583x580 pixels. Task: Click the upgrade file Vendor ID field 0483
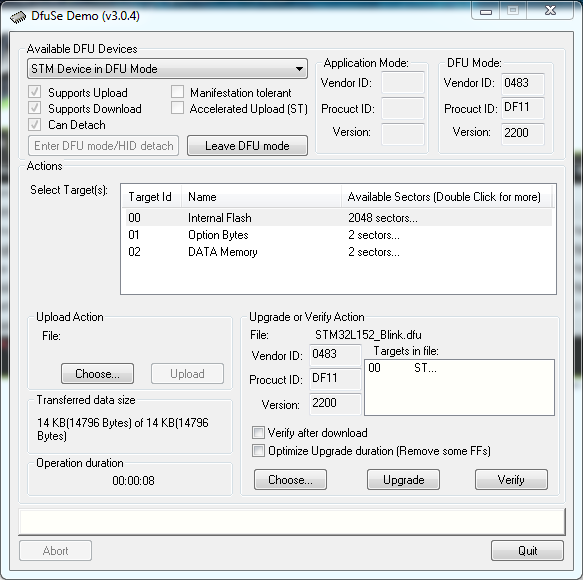(335, 354)
